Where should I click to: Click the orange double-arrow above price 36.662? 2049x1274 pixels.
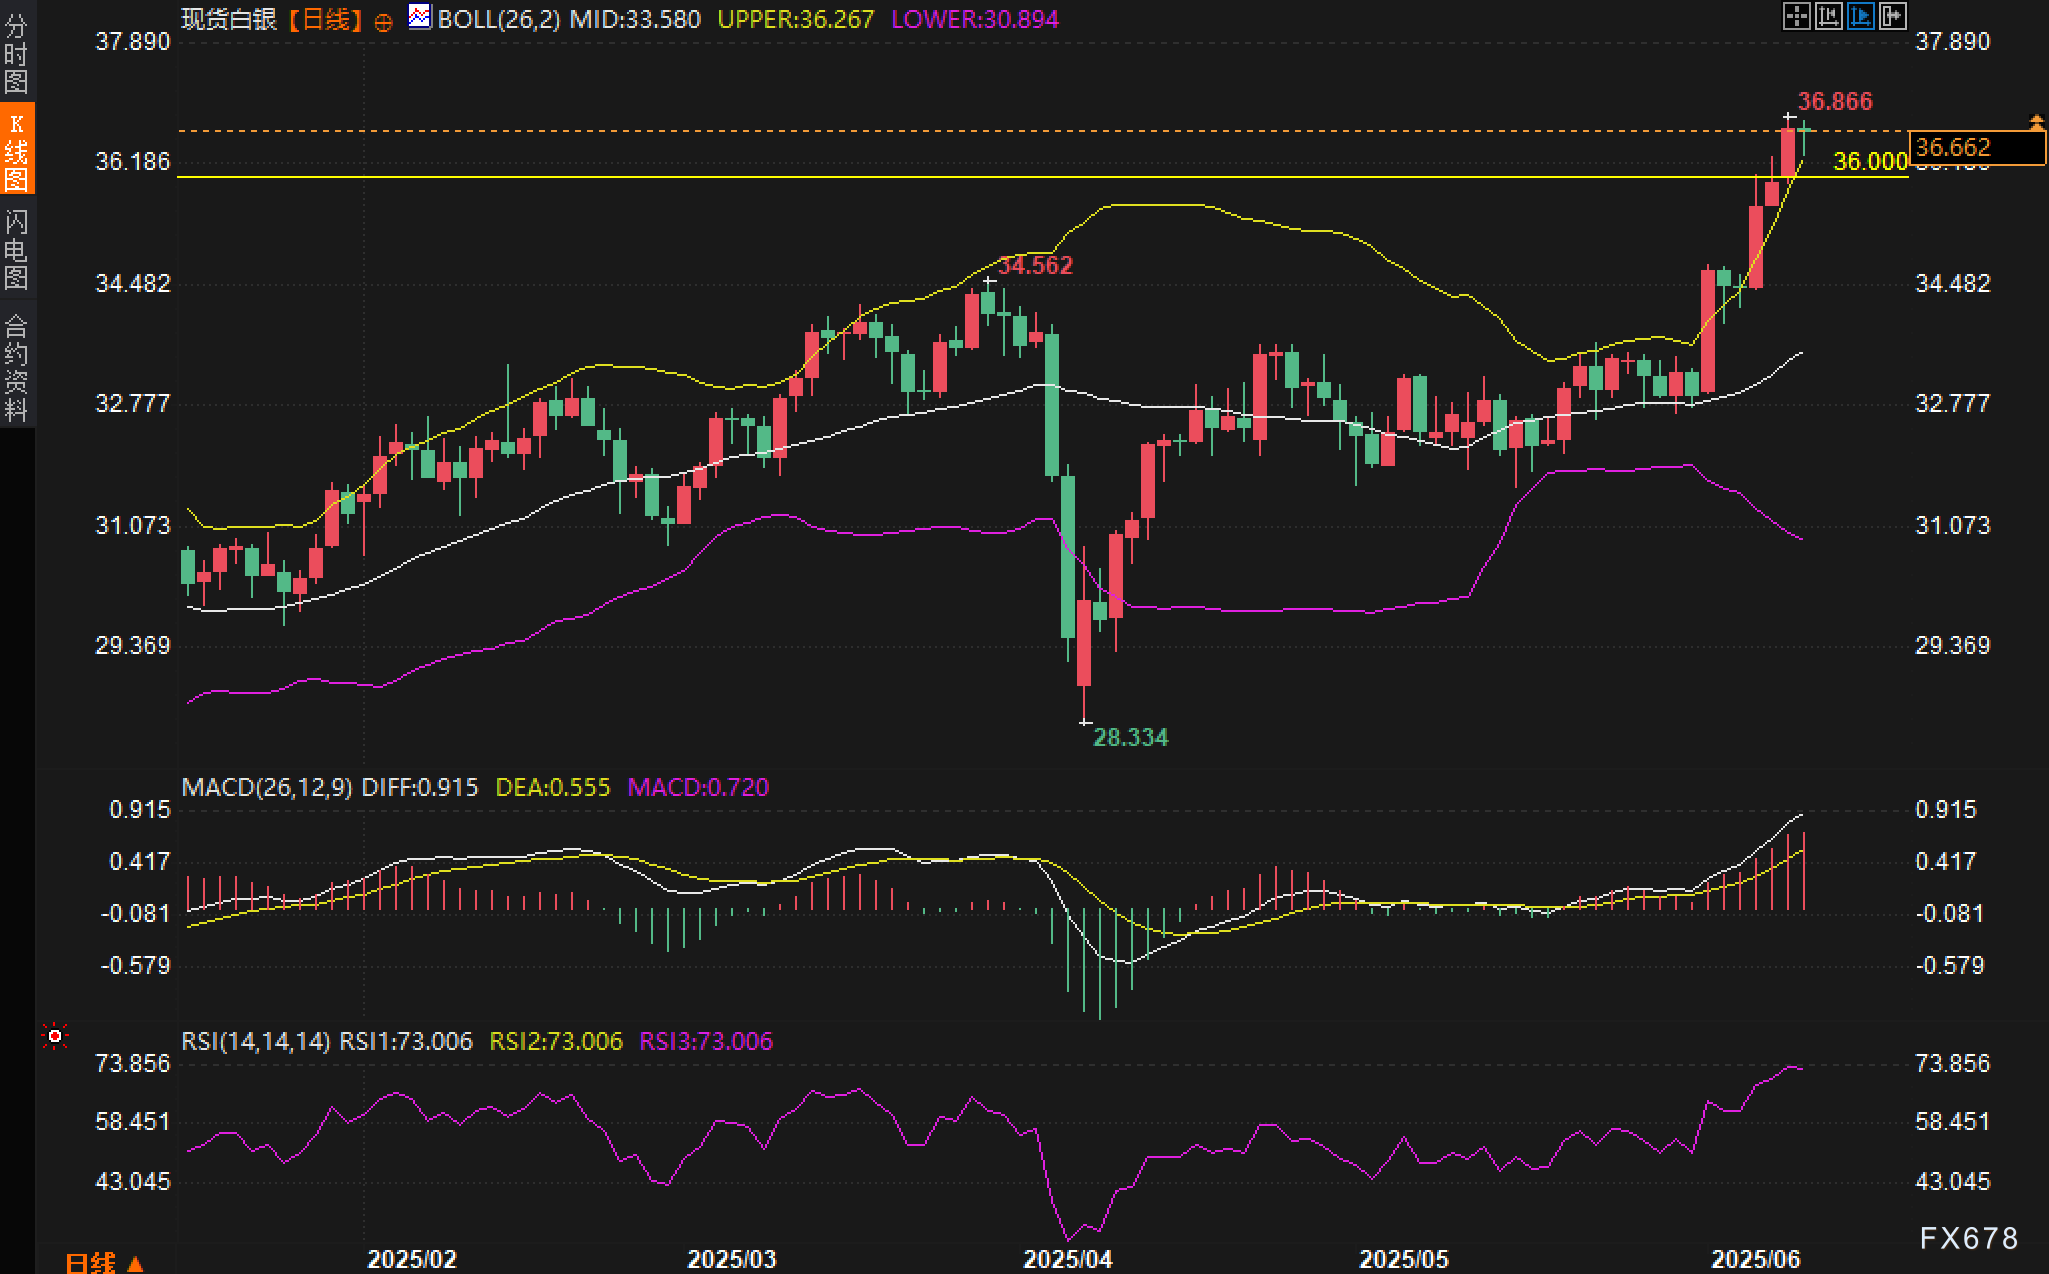pos(2036,122)
